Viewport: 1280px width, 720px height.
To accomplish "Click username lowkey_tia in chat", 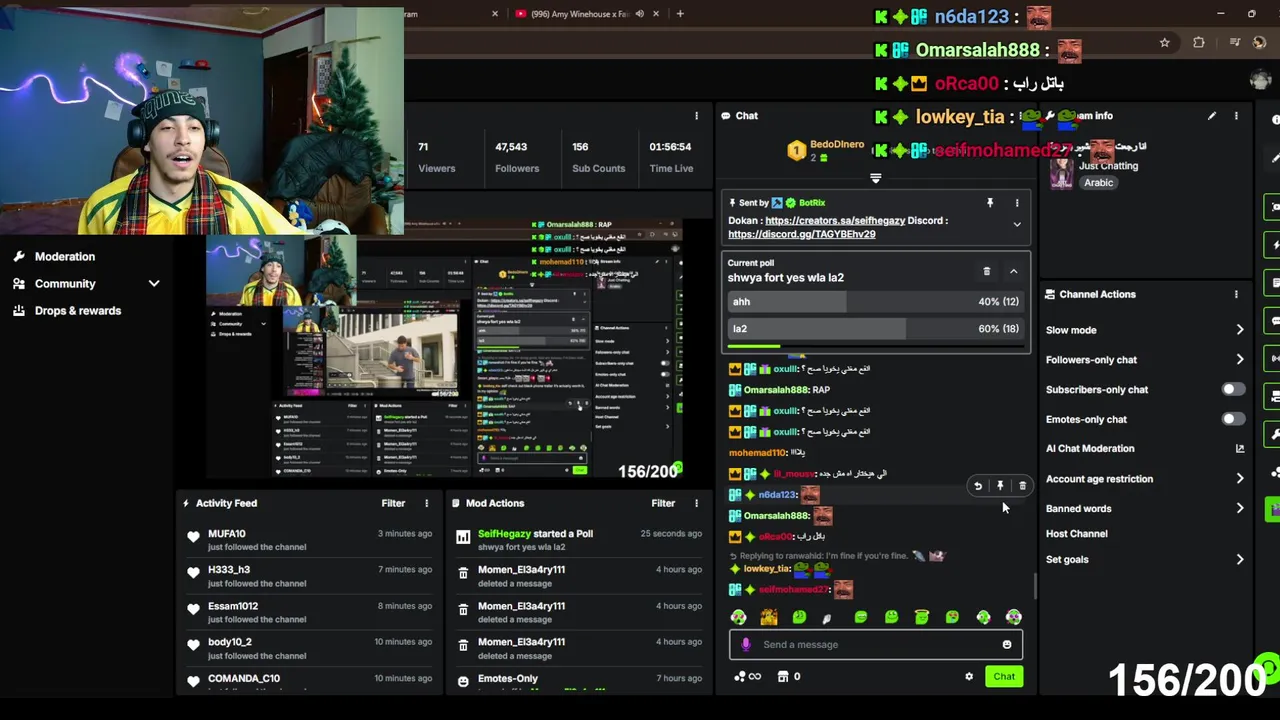I will coord(767,569).
